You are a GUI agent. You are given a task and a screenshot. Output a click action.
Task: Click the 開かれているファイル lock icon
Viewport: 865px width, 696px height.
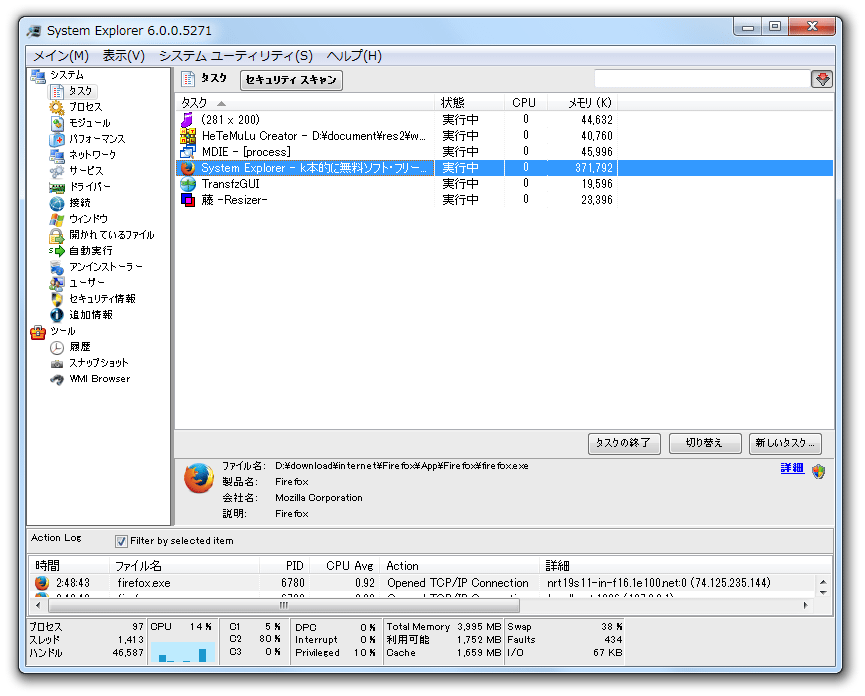pyautogui.click(x=57, y=235)
